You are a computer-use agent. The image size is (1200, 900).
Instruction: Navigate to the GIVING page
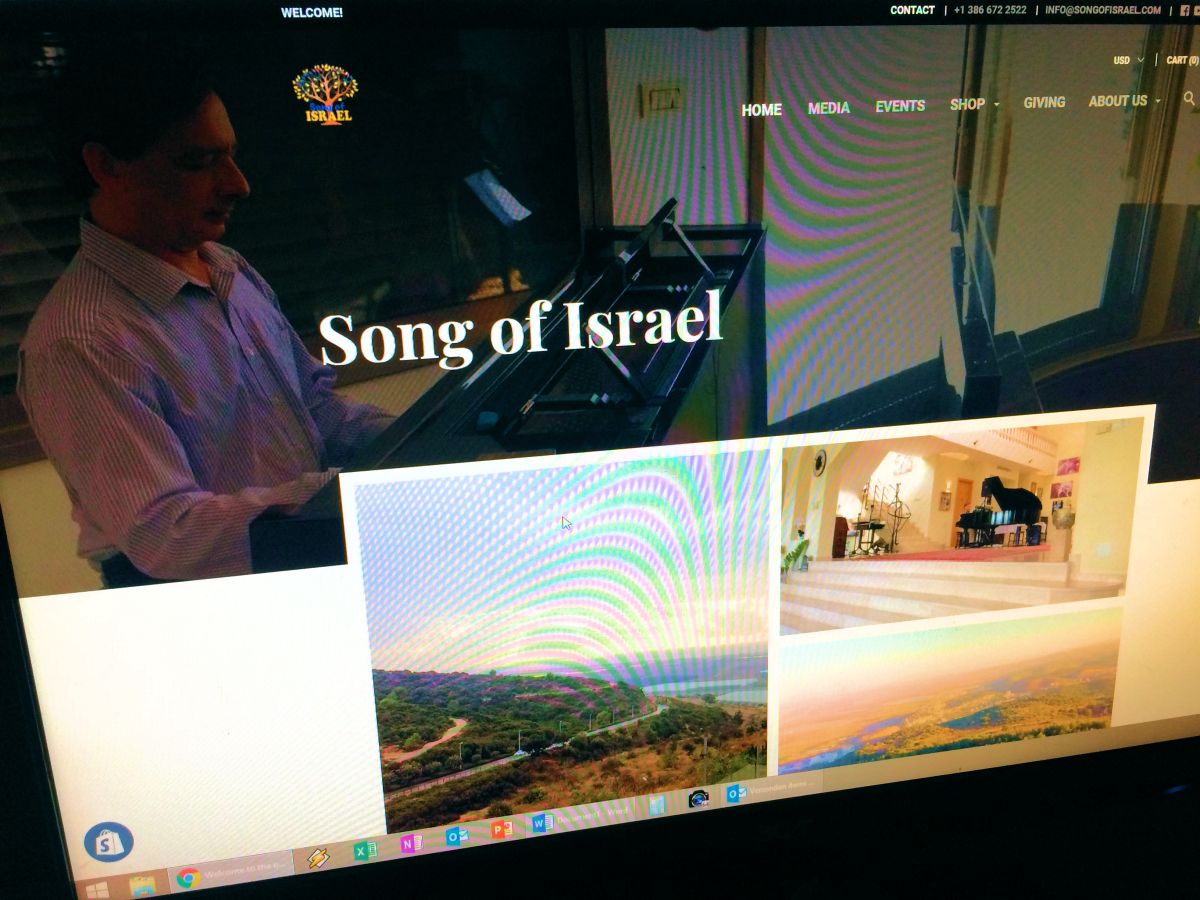click(1044, 102)
